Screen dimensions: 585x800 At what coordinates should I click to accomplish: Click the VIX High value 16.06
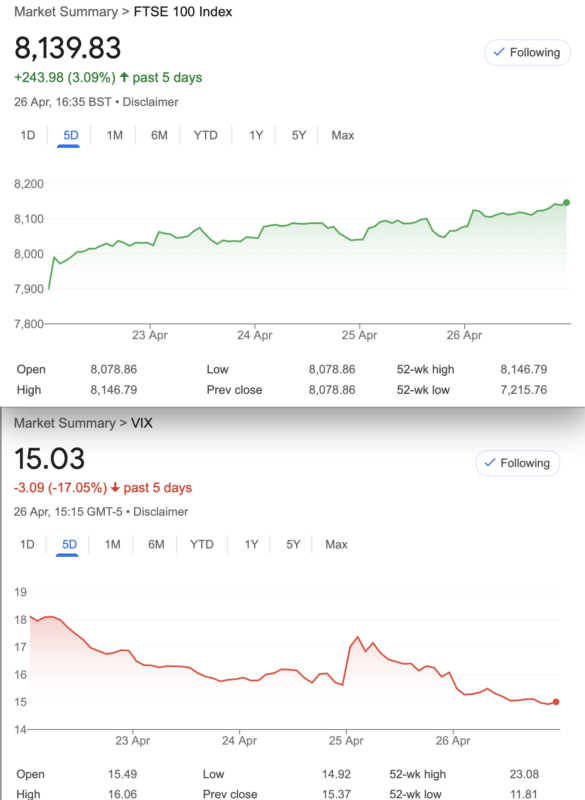tap(122, 794)
